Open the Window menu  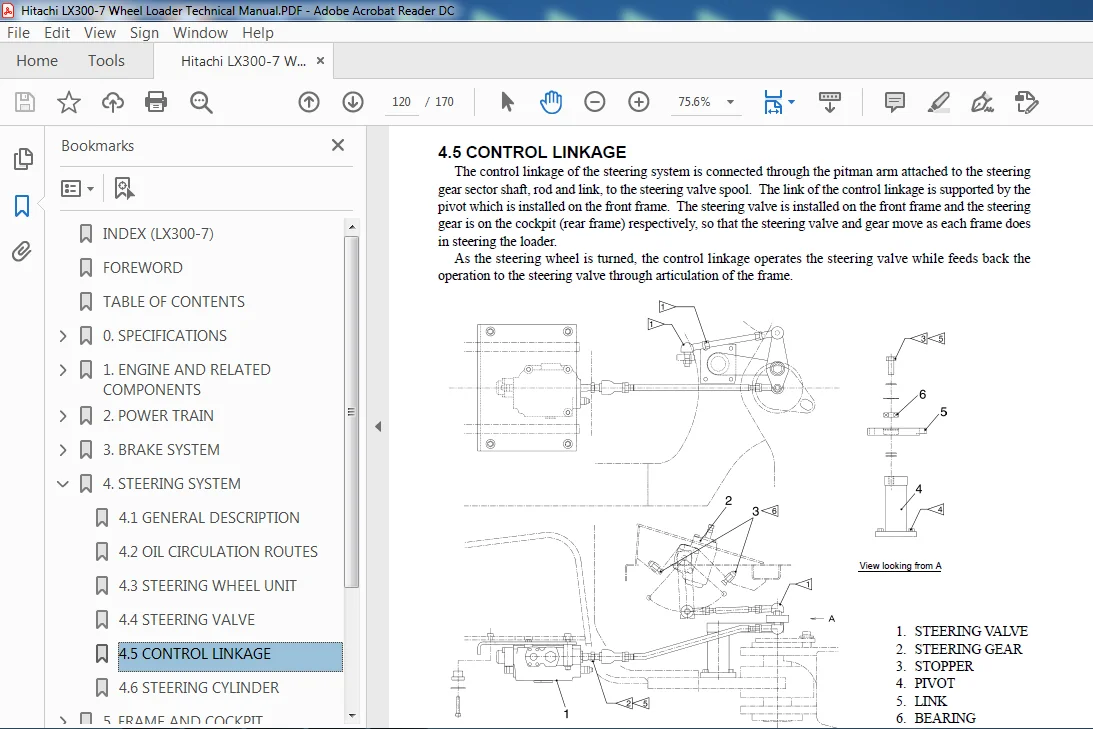200,33
